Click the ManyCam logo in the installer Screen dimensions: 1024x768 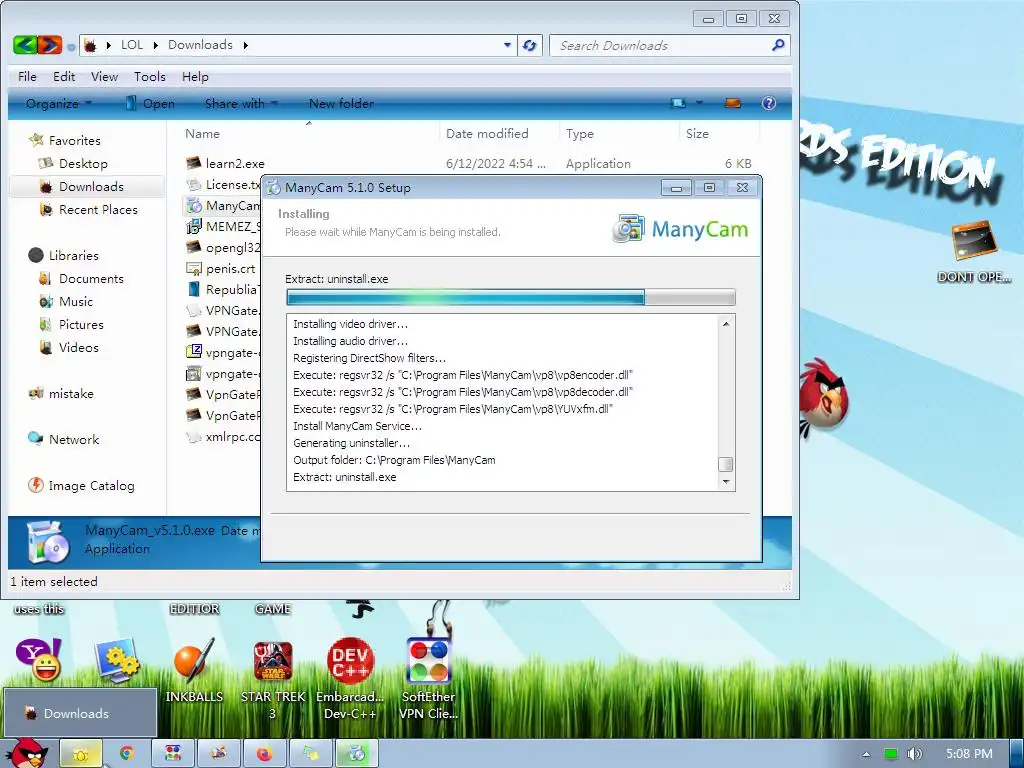(680, 229)
